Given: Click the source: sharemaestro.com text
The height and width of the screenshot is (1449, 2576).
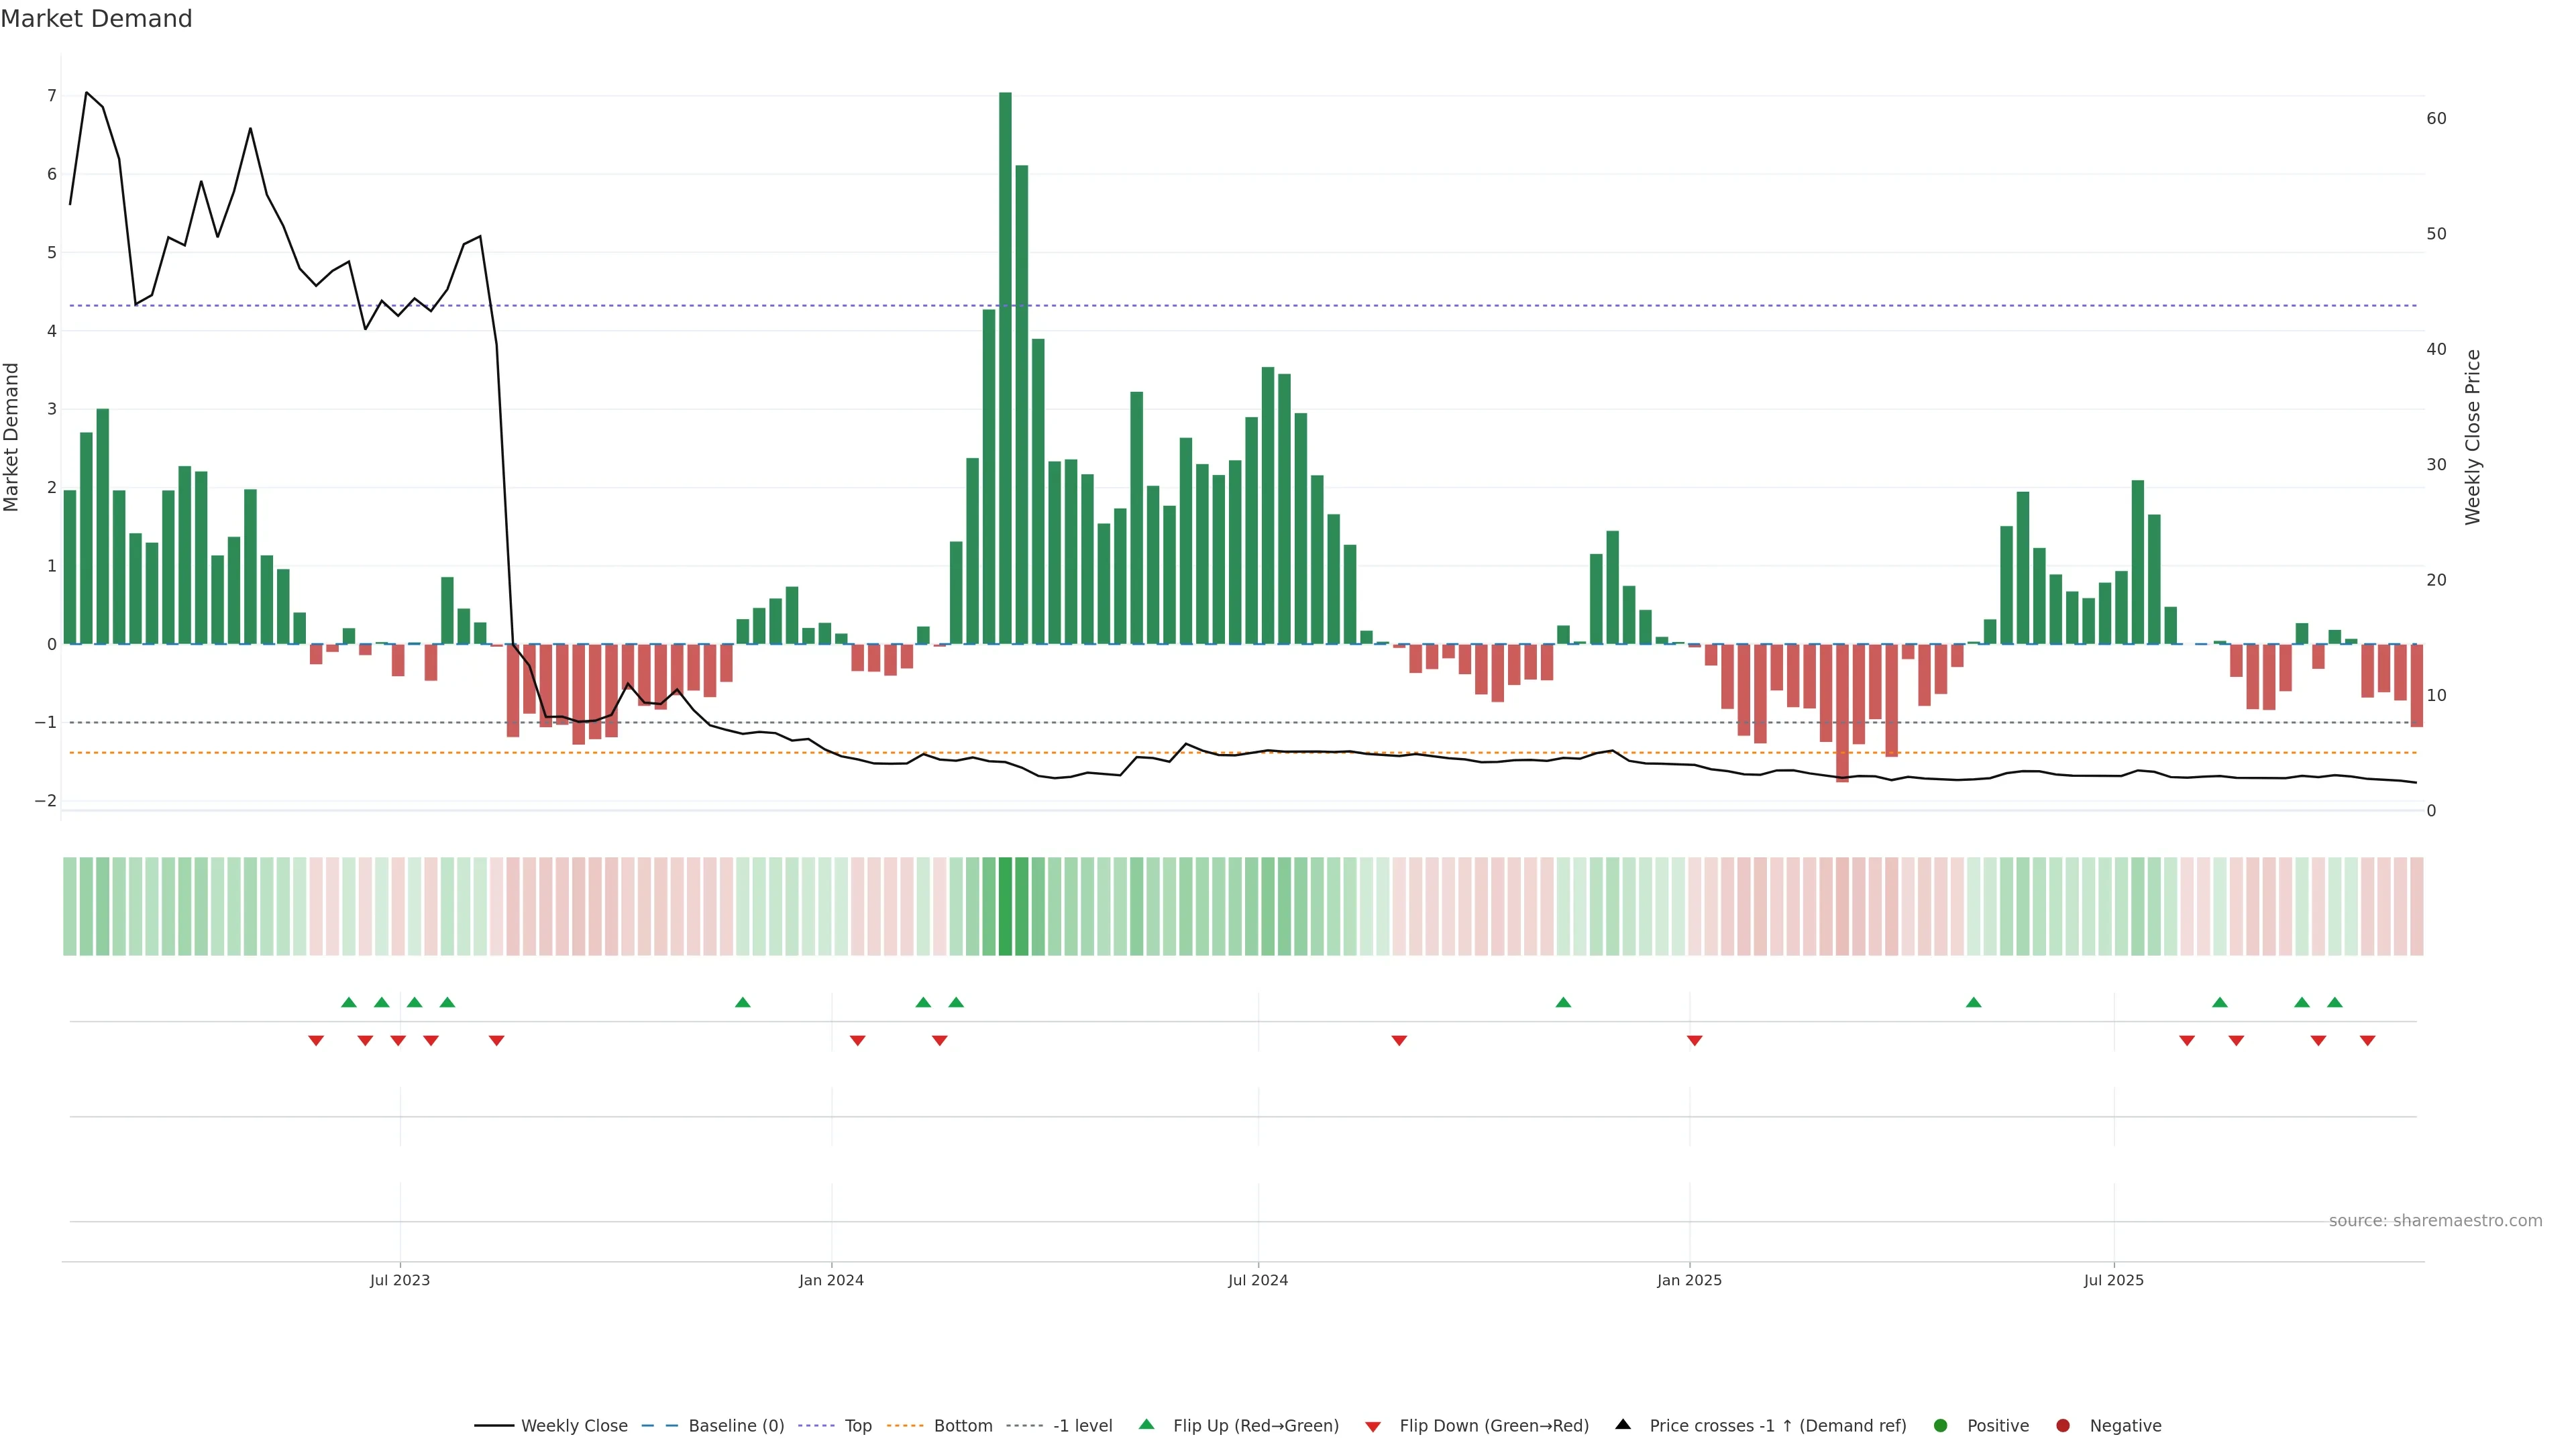Looking at the screenshot, I should [x=2435, y=1221].
